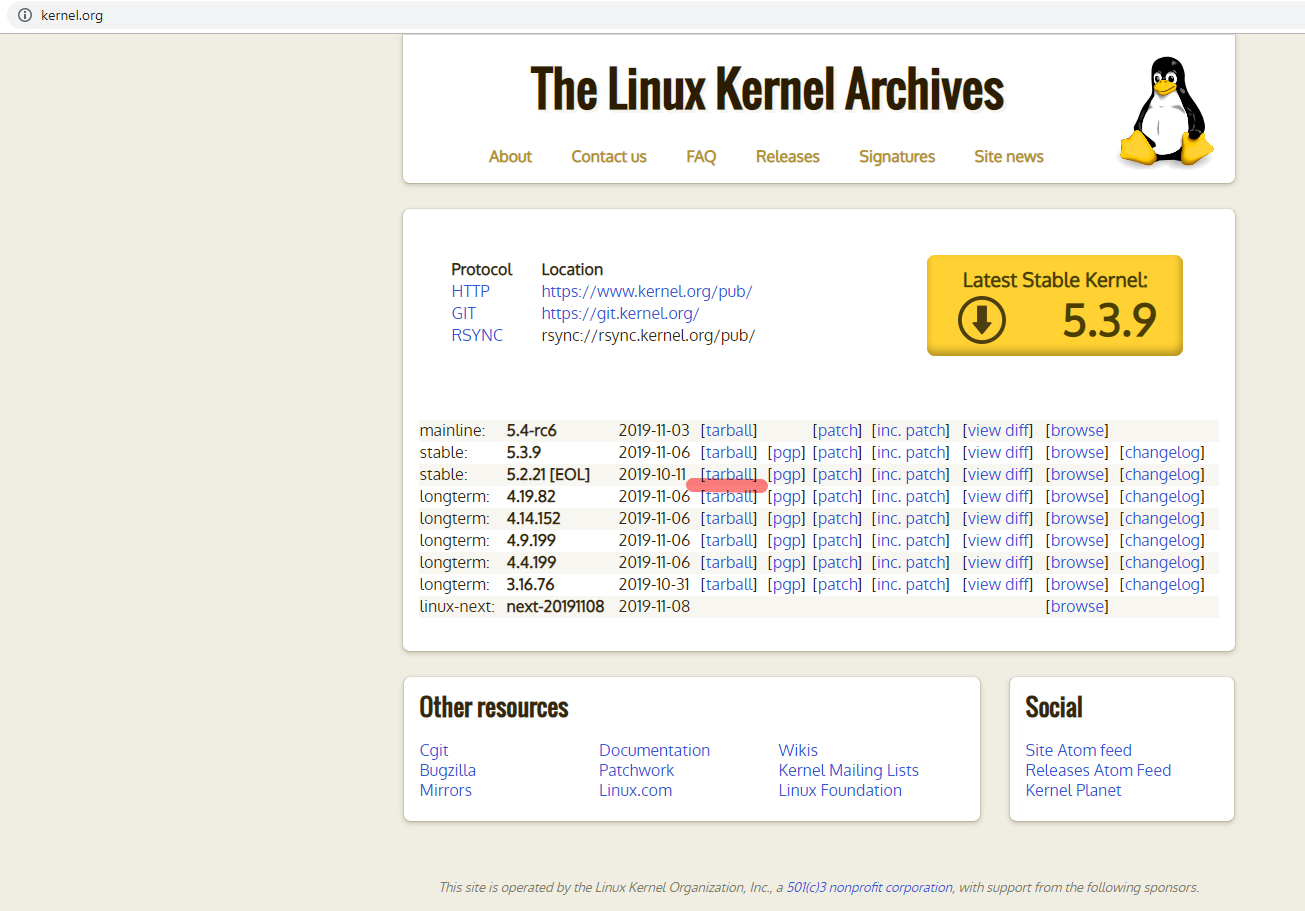
Task: Open changelog for stable 5.3.9
Action: point(1162,452)
